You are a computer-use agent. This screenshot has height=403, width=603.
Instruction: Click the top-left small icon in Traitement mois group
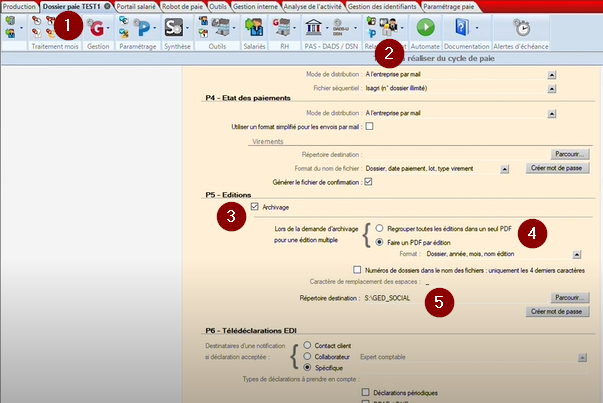coord(37,21)
